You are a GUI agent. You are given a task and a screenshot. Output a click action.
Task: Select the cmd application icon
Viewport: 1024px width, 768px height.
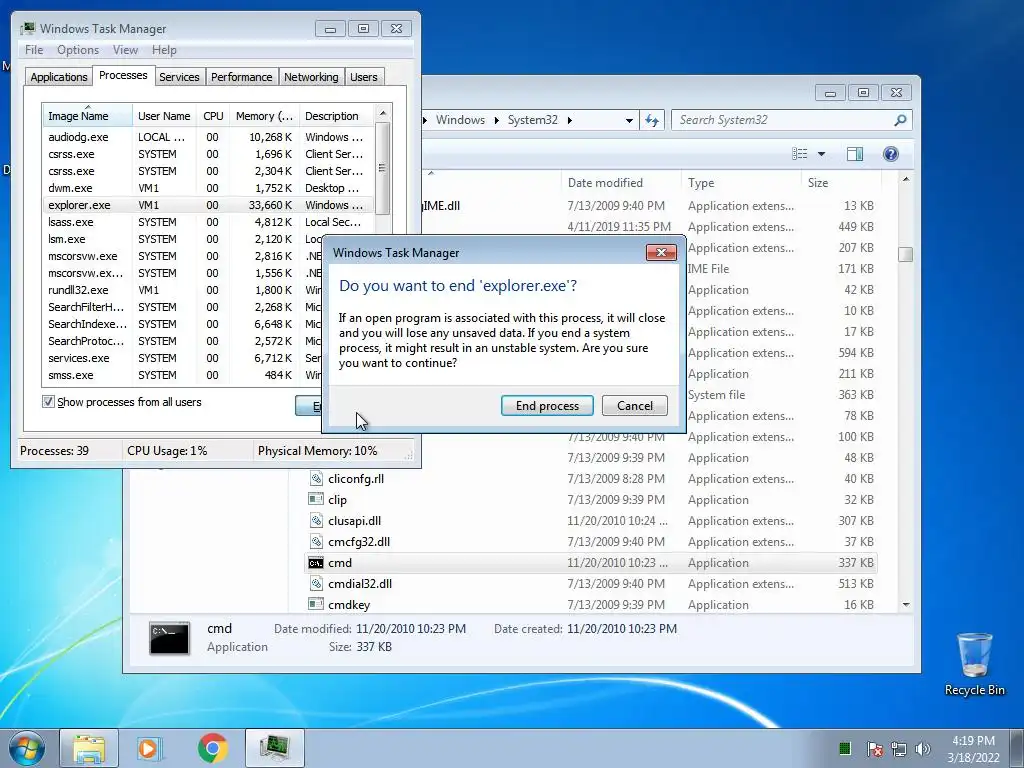coord(316,563)
